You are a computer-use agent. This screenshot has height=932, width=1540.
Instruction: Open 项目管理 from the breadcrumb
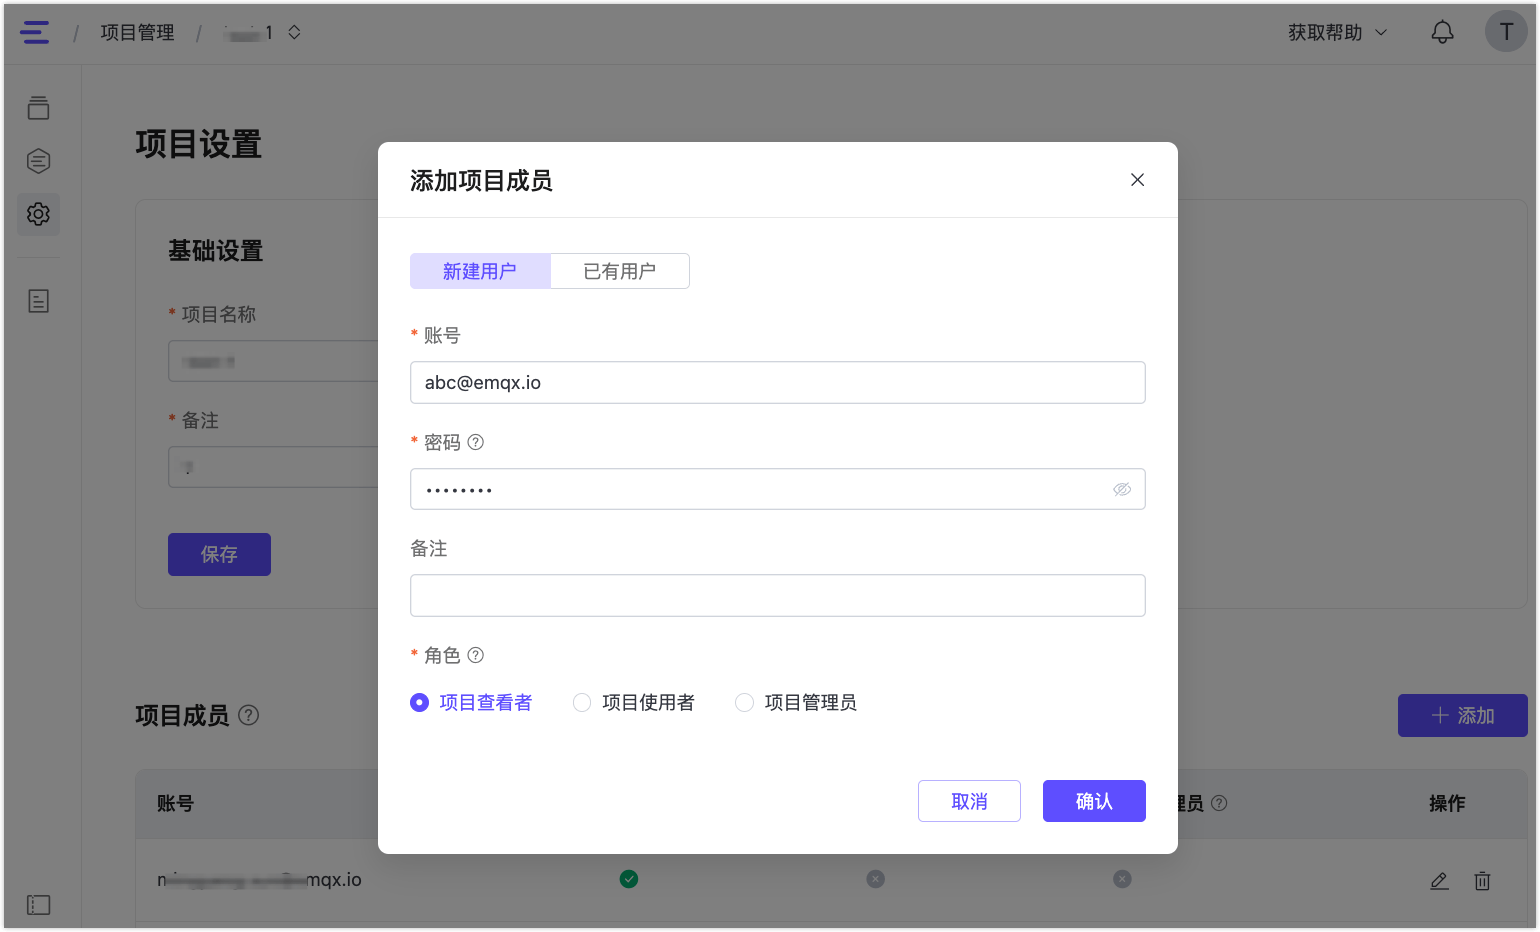point(136,31)
